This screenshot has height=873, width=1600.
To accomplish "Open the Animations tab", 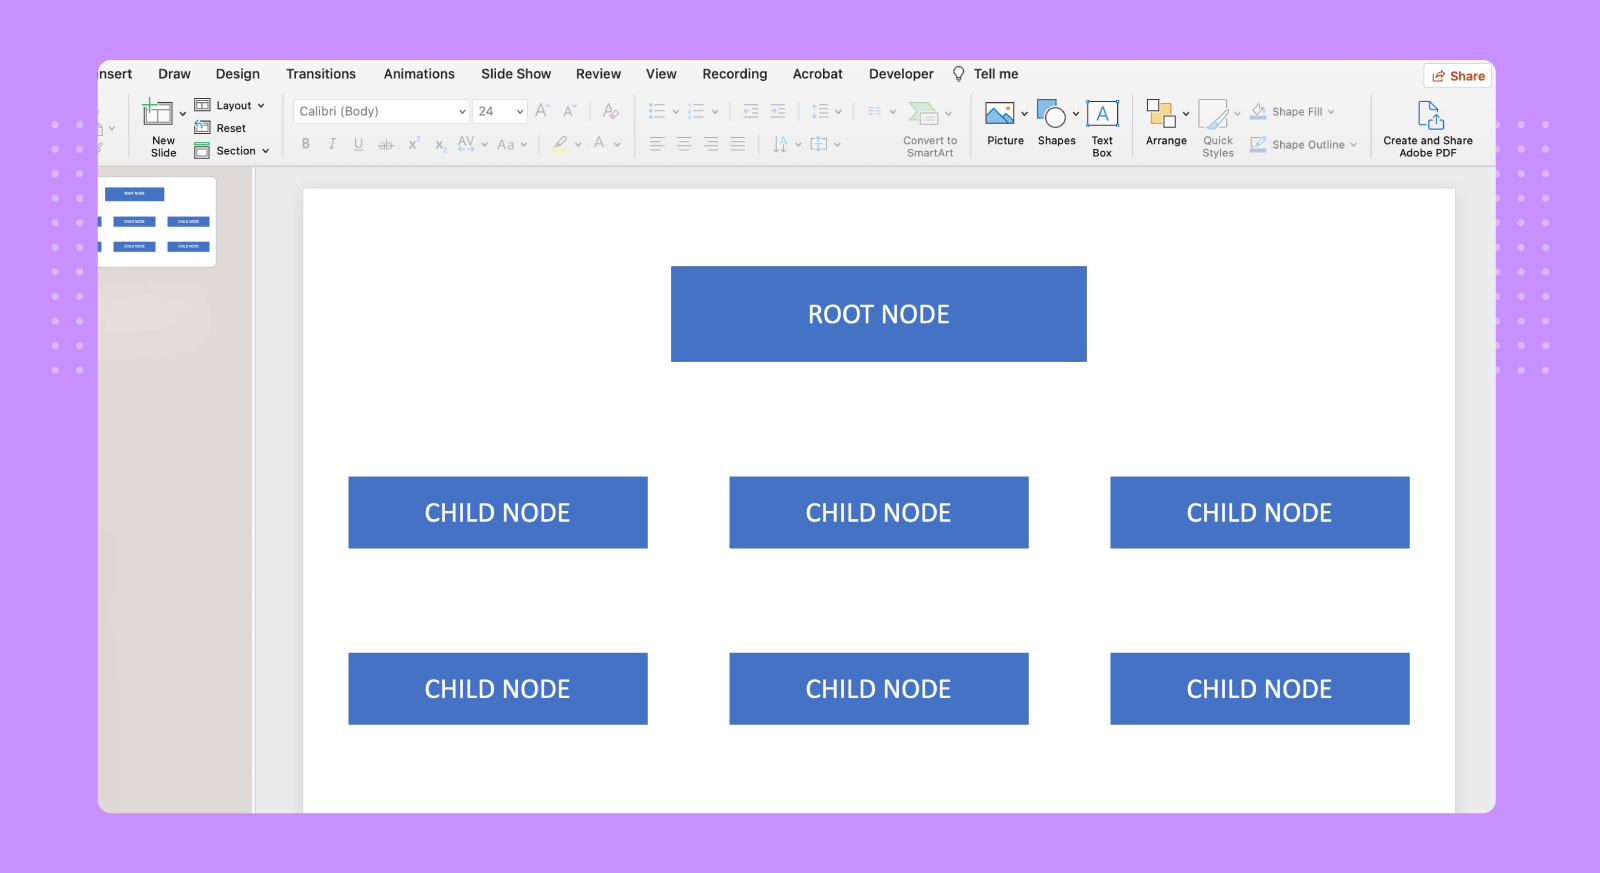I will tap(419, 74).
